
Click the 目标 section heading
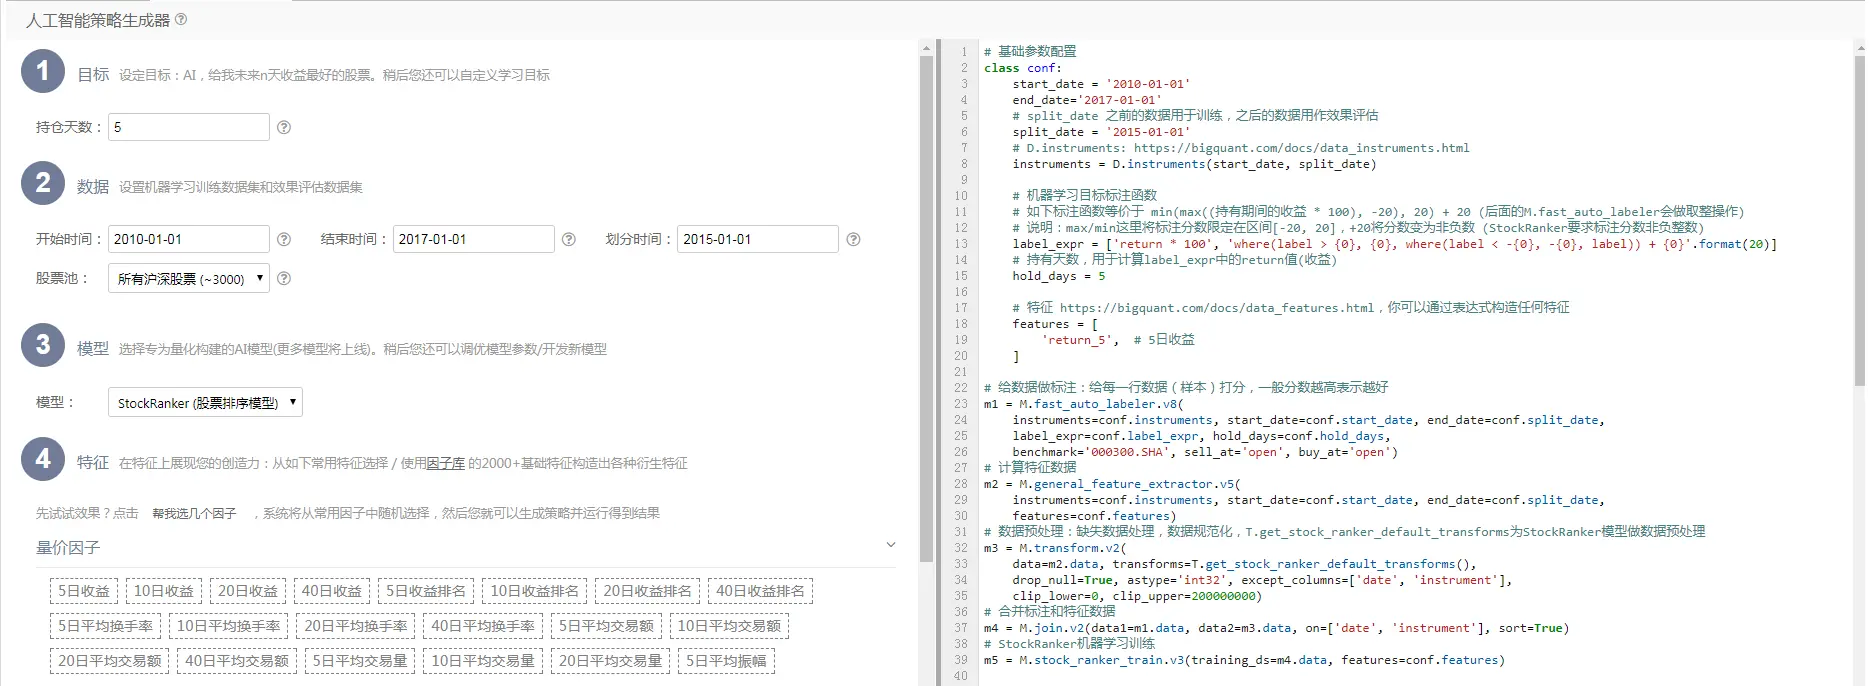click(x=93, y=75)
